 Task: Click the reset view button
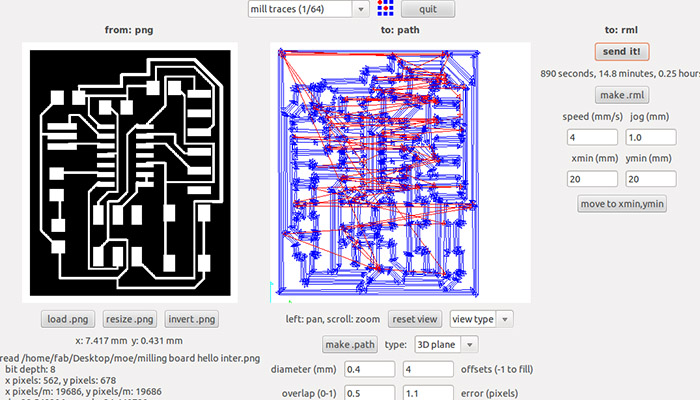[415, 319]
